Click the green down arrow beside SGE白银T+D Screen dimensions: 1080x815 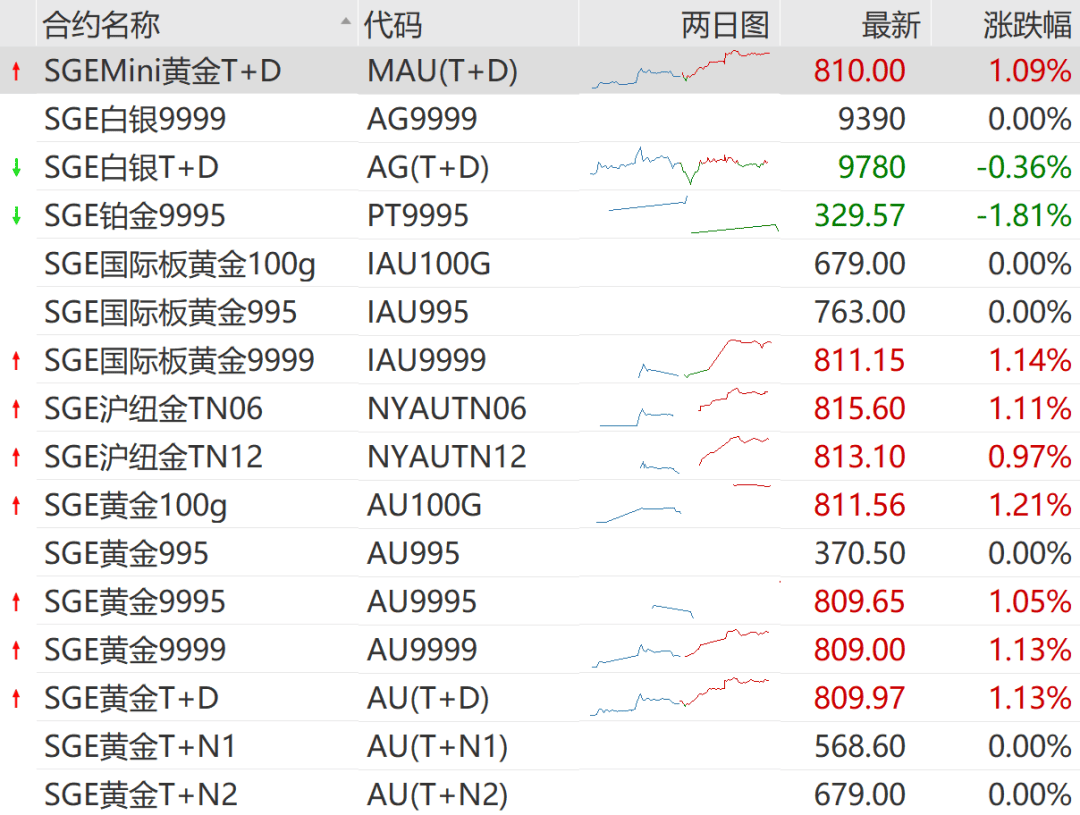pos(14,166)
